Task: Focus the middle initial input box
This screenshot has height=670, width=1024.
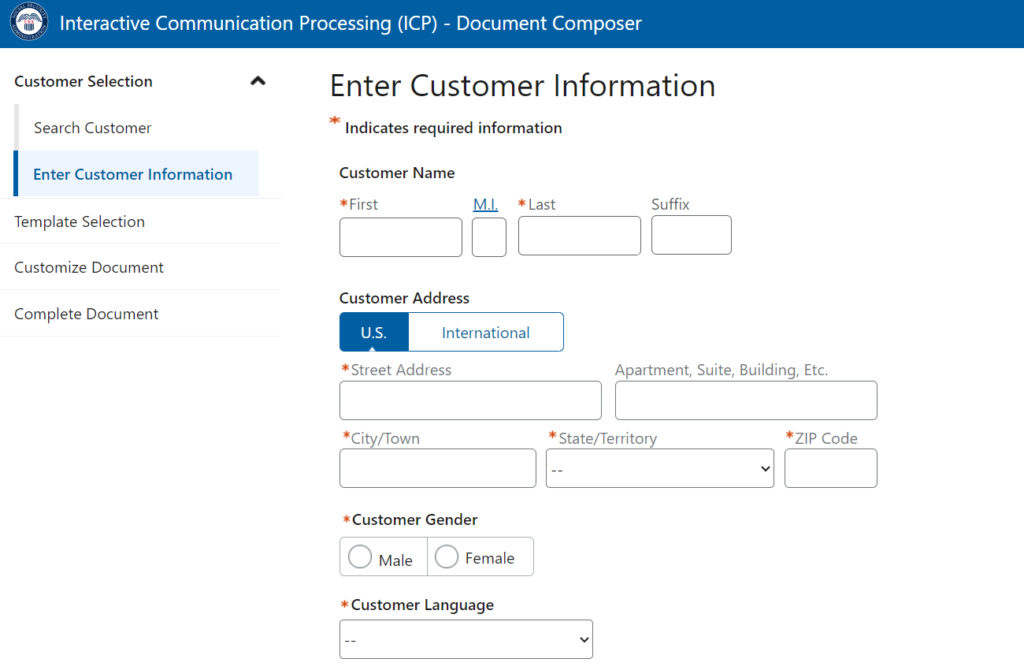Action: pyautogui.click(x=489, y=237)
